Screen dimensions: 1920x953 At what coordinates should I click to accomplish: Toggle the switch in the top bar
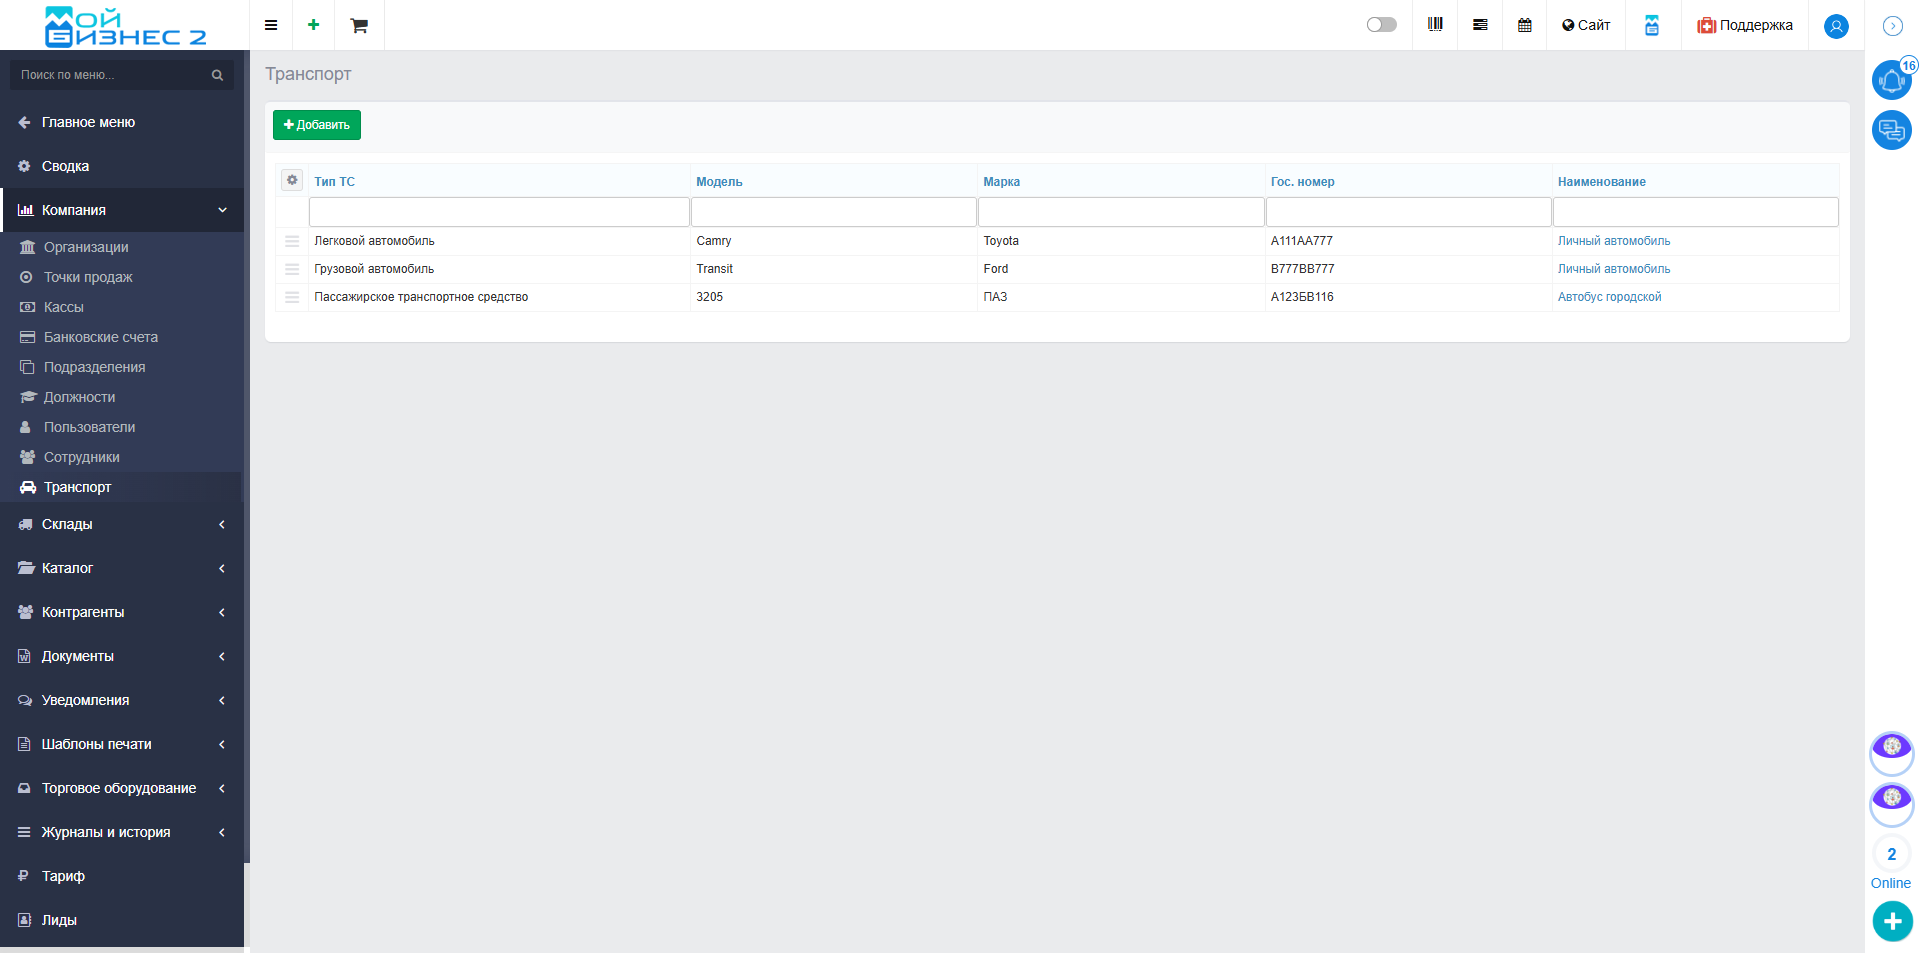click(x=1382, y=25)
